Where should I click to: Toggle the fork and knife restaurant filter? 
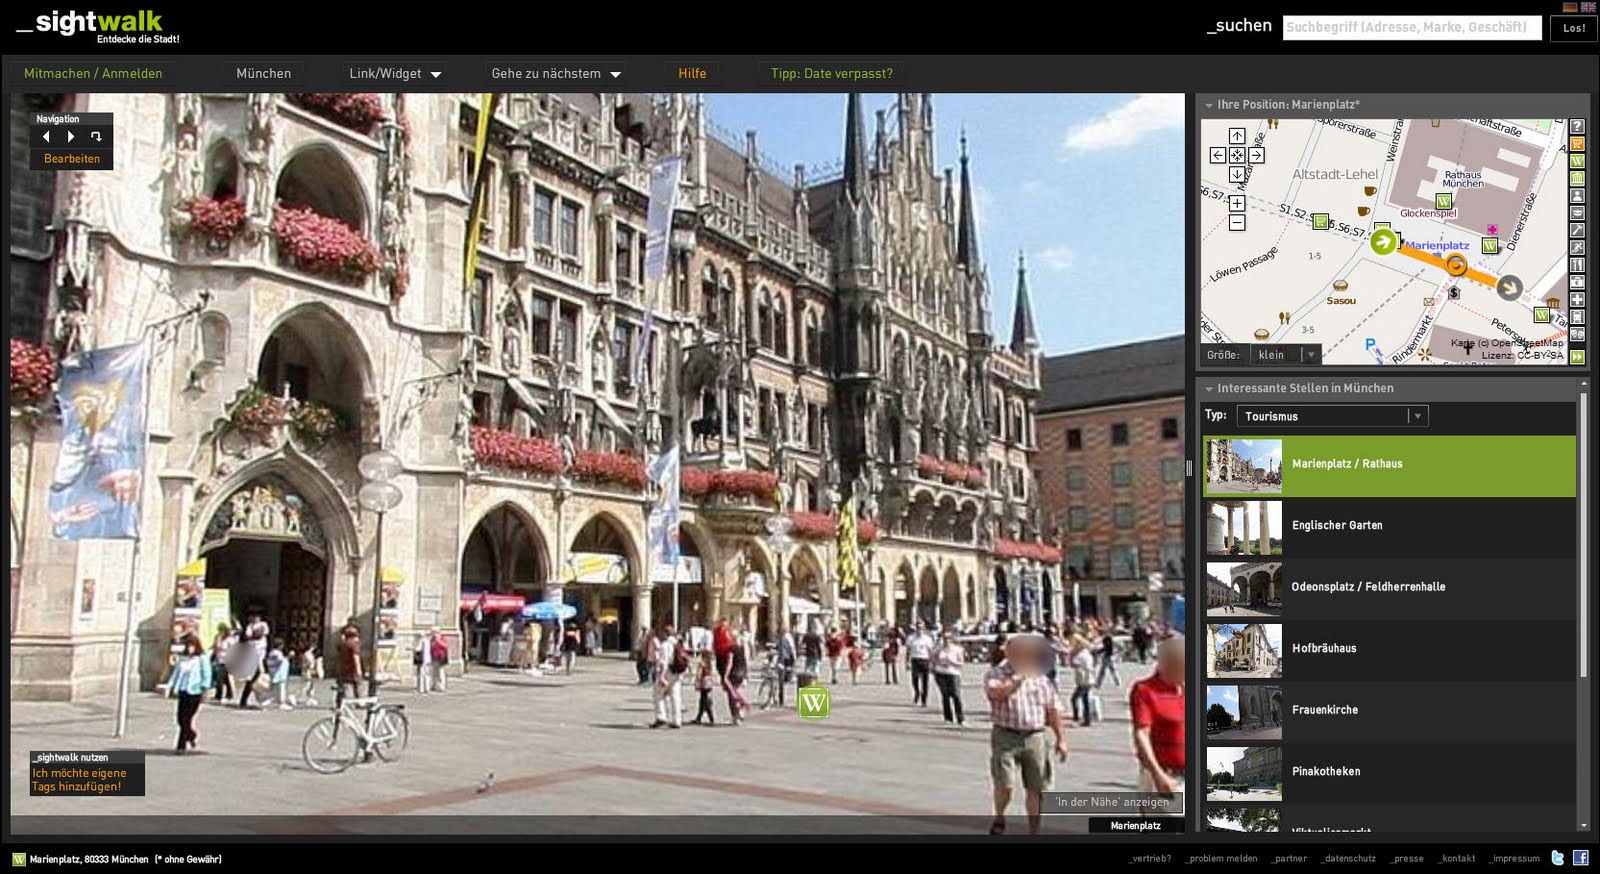point(1577,265)
